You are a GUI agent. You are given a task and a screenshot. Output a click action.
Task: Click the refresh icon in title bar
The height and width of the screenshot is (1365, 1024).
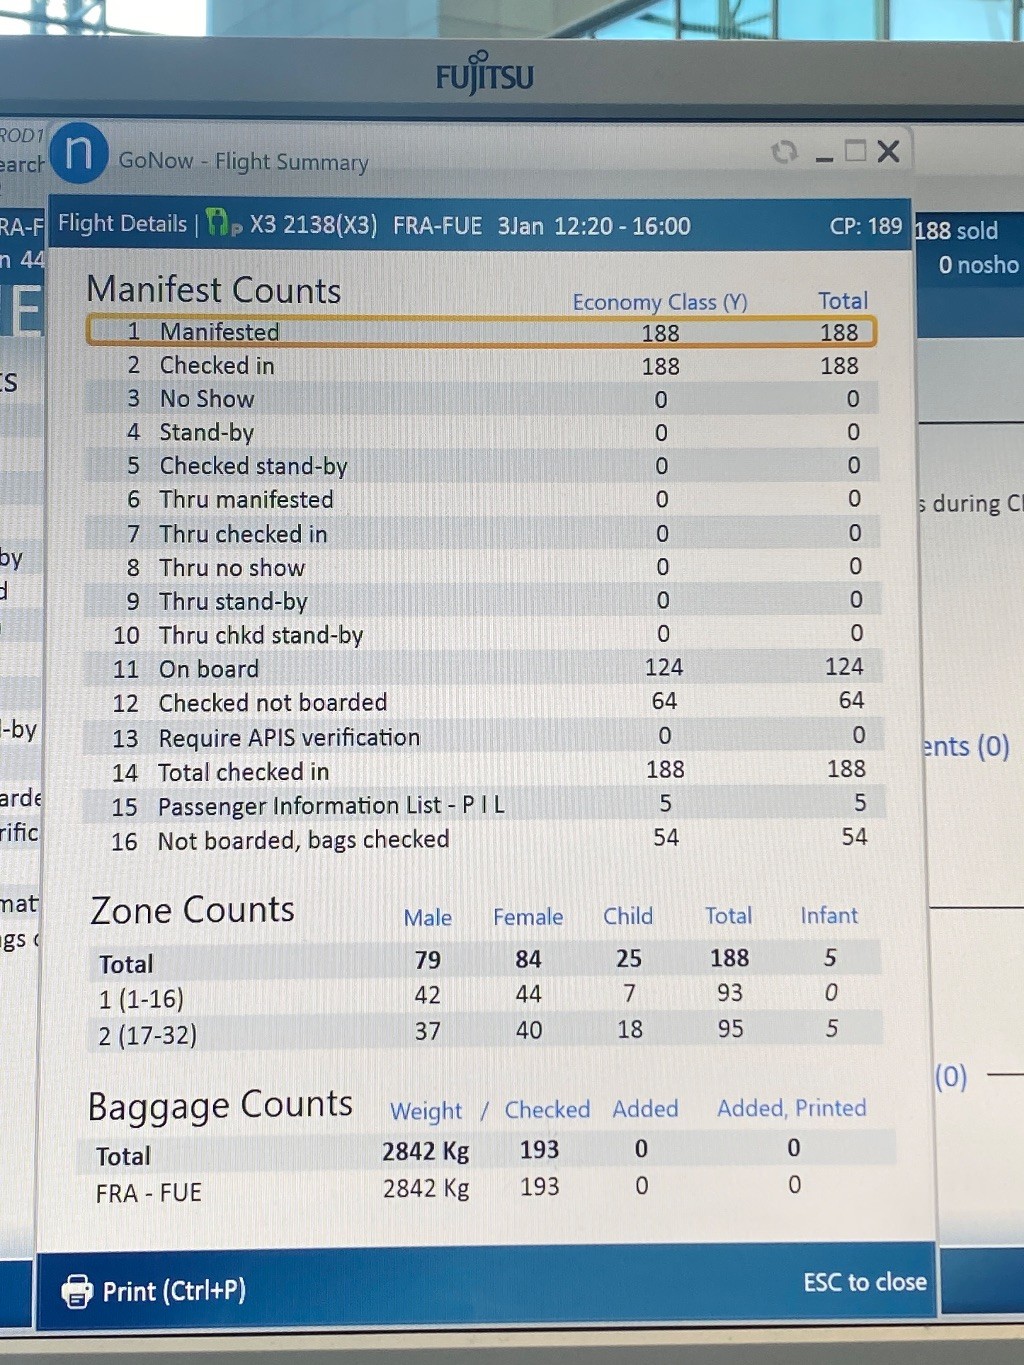coord(785,152)
